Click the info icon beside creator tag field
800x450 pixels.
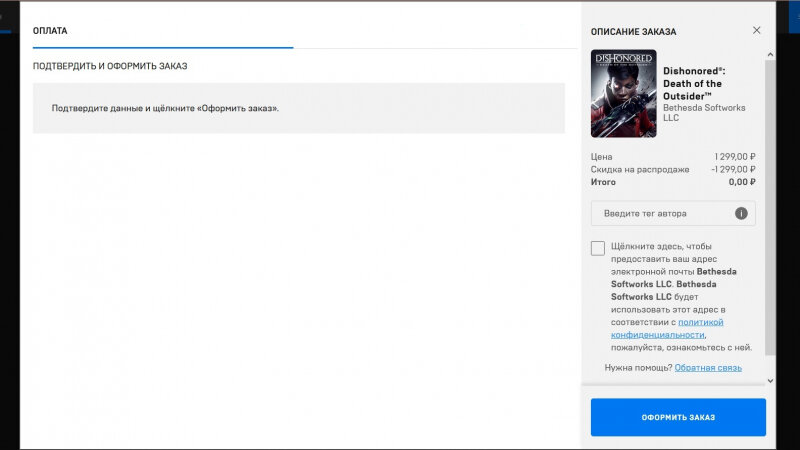[741, 213]
